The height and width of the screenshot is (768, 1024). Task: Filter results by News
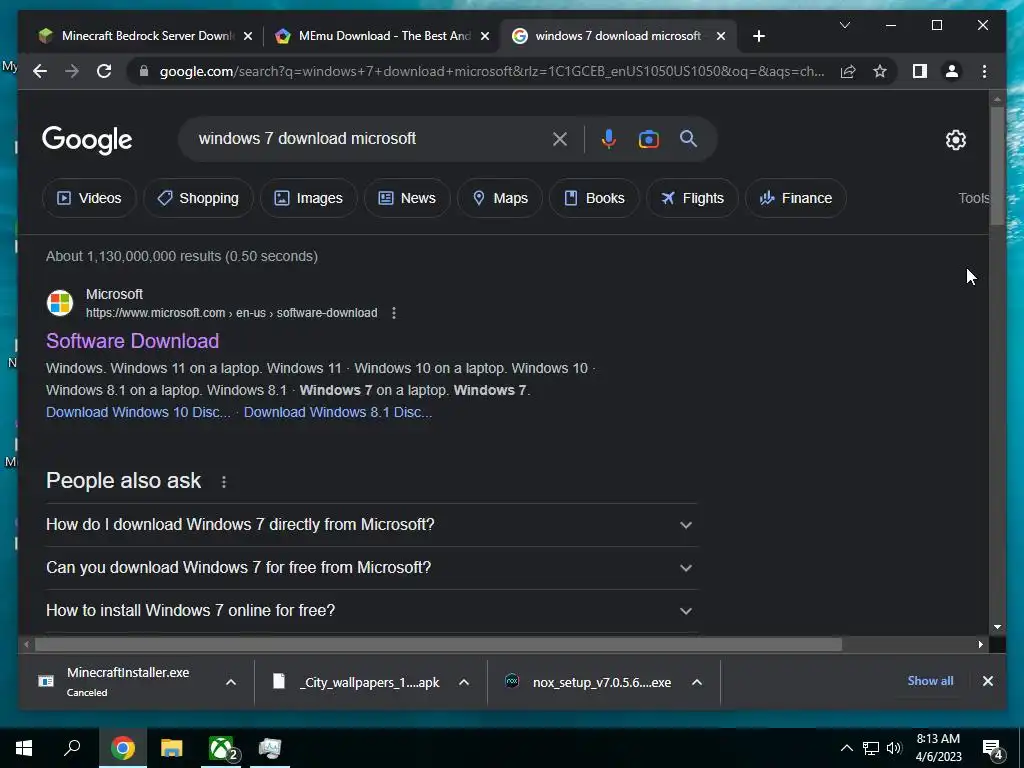407,198
